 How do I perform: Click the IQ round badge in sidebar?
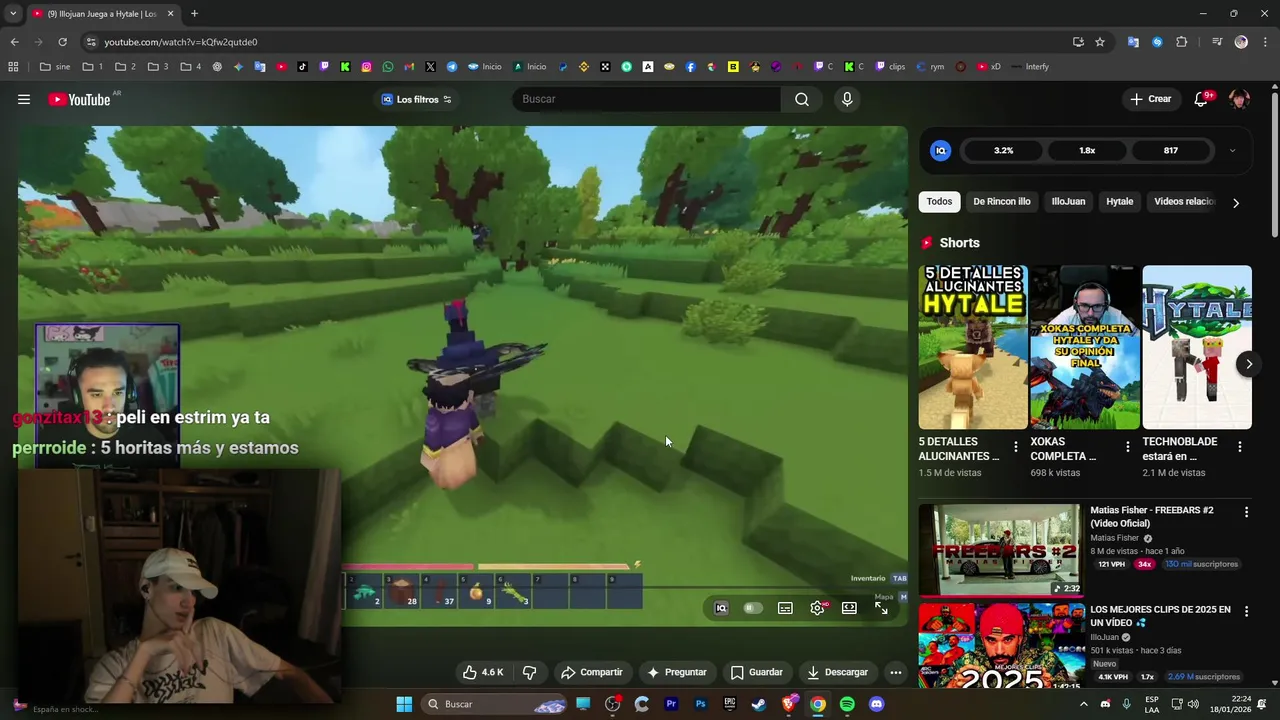[940, 151]
